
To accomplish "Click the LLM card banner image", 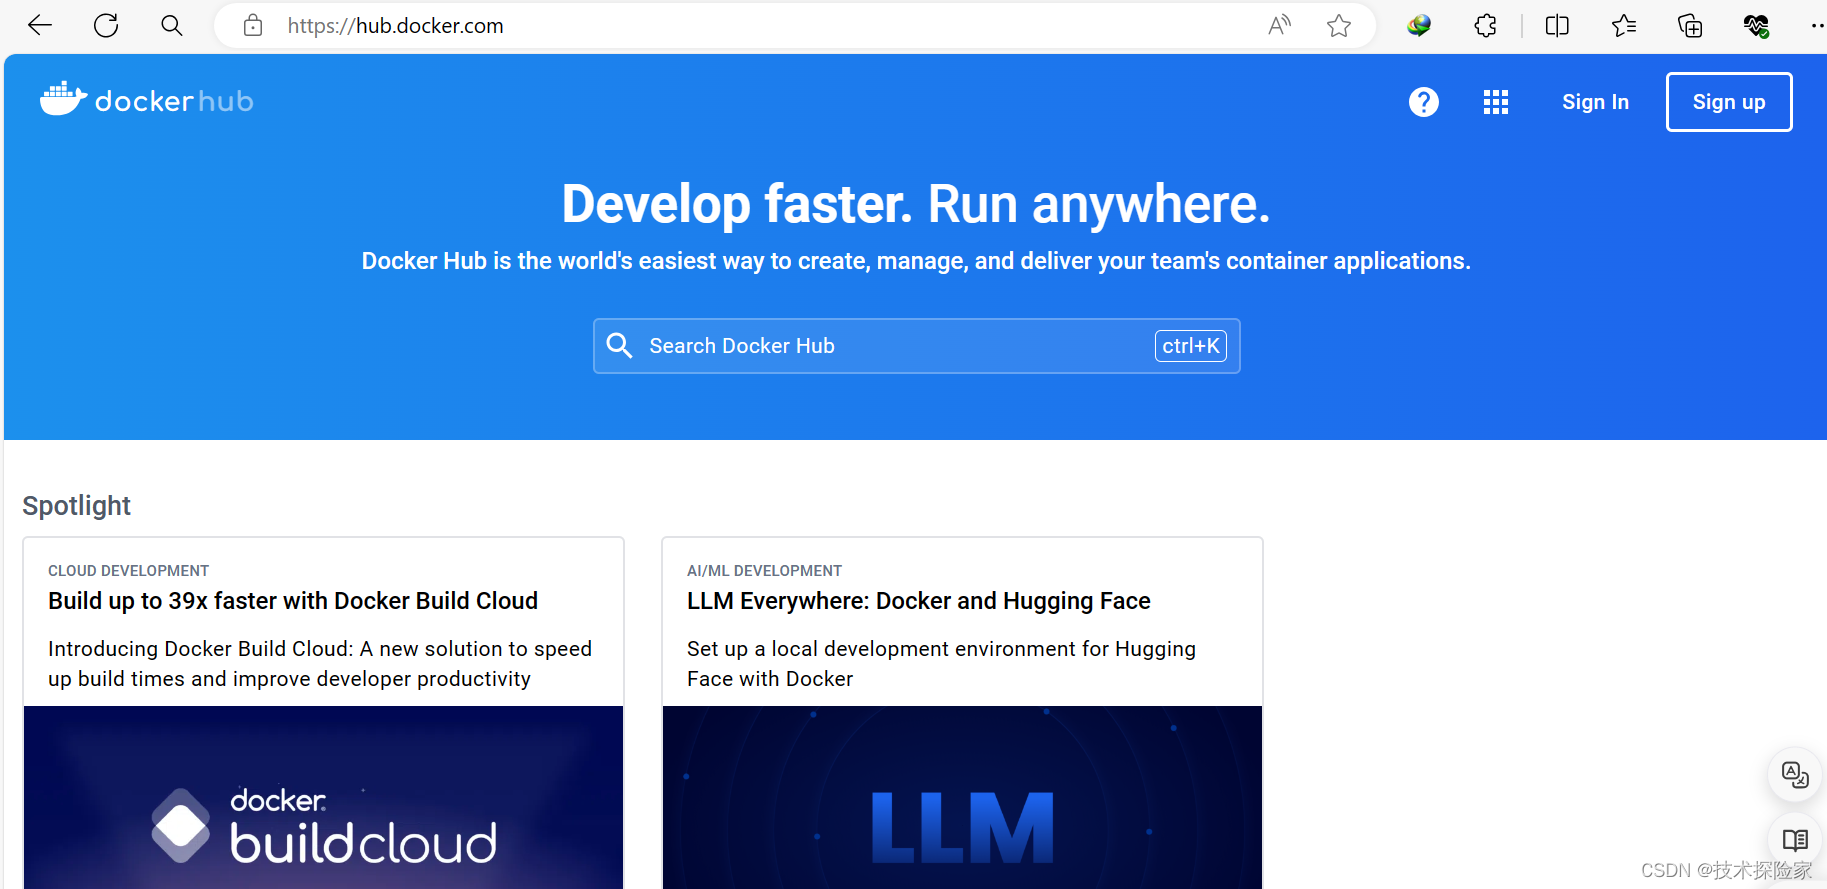I will 962,797.
